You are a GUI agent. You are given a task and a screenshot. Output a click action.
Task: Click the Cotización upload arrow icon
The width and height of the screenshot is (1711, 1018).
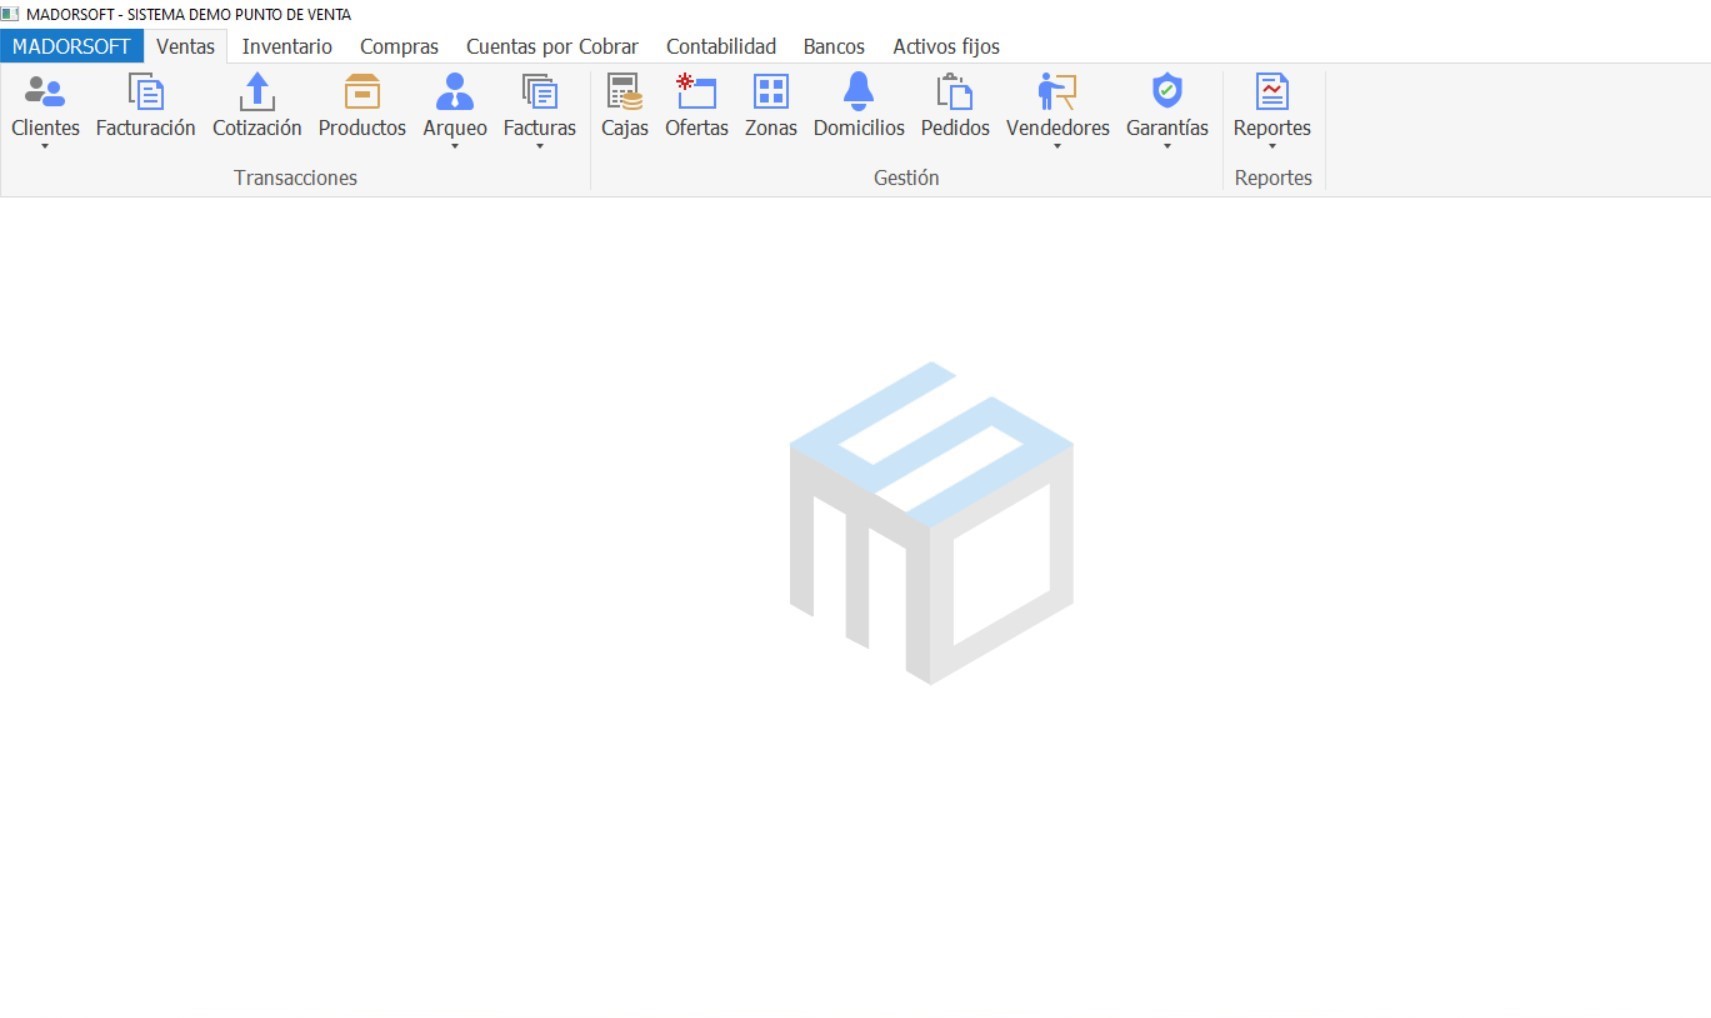click(256, 93)
